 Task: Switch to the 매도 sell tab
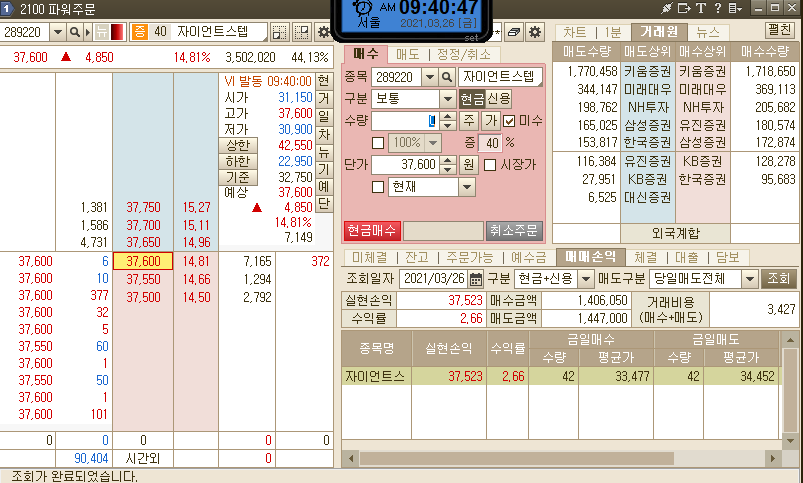(x=407, y=54)
